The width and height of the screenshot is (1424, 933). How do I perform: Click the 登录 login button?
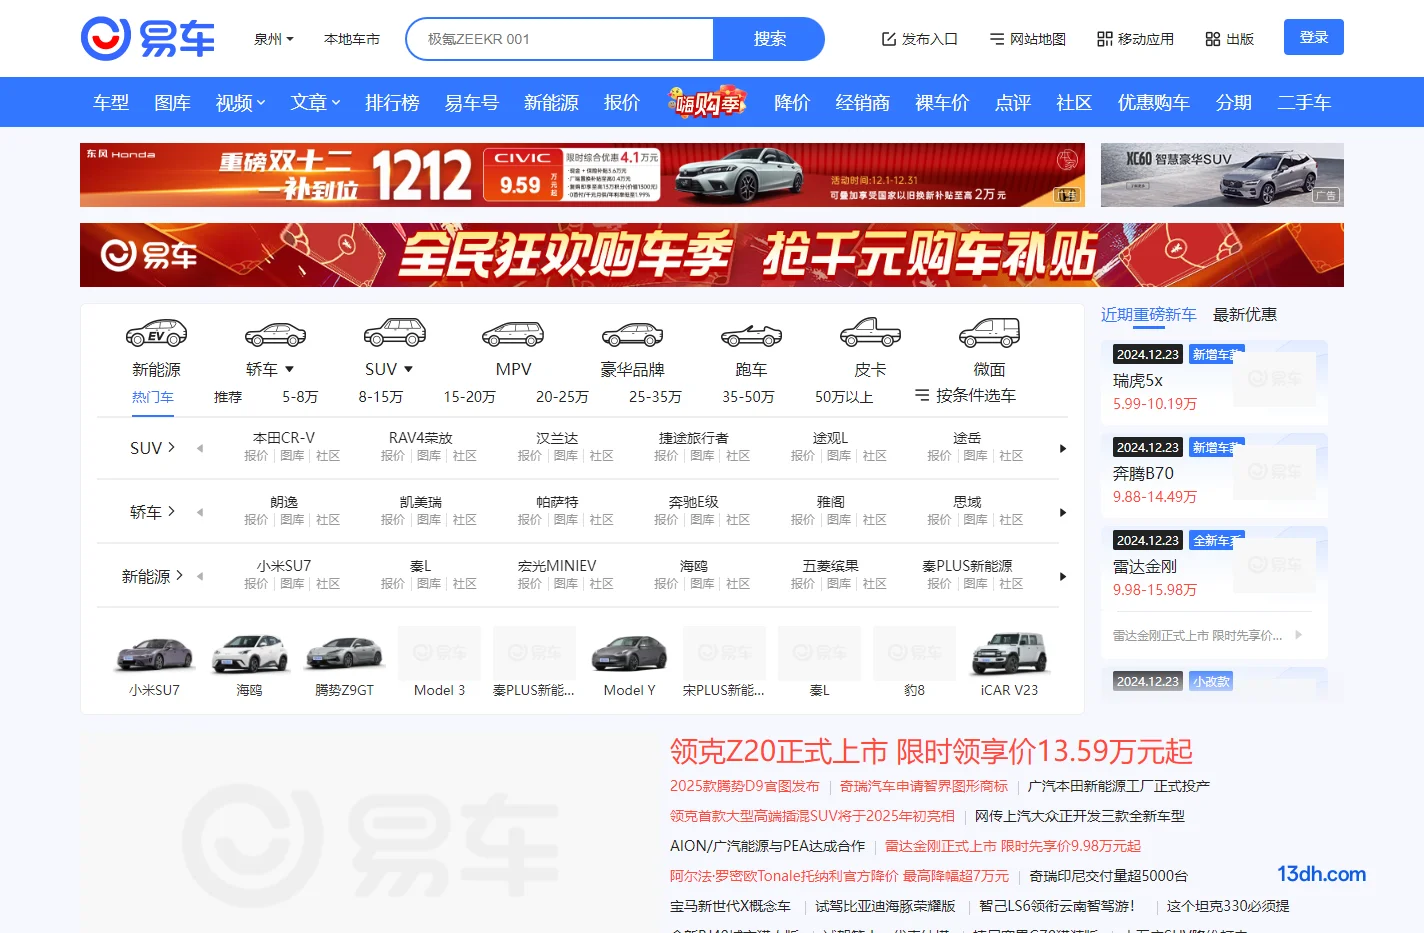pyautogui.click(x=1314, y=37)
